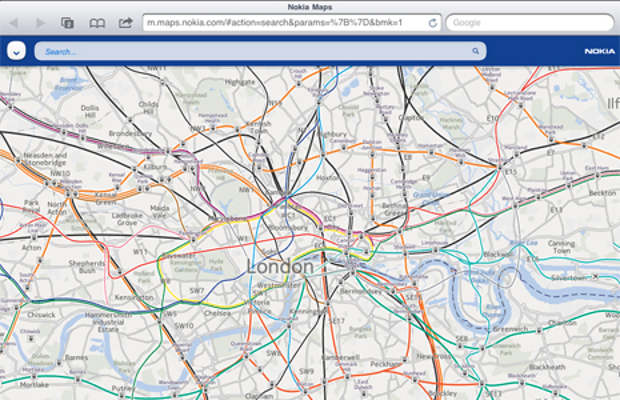
Task: Click the Silvertown map label
Action: (x=569, y=278)
